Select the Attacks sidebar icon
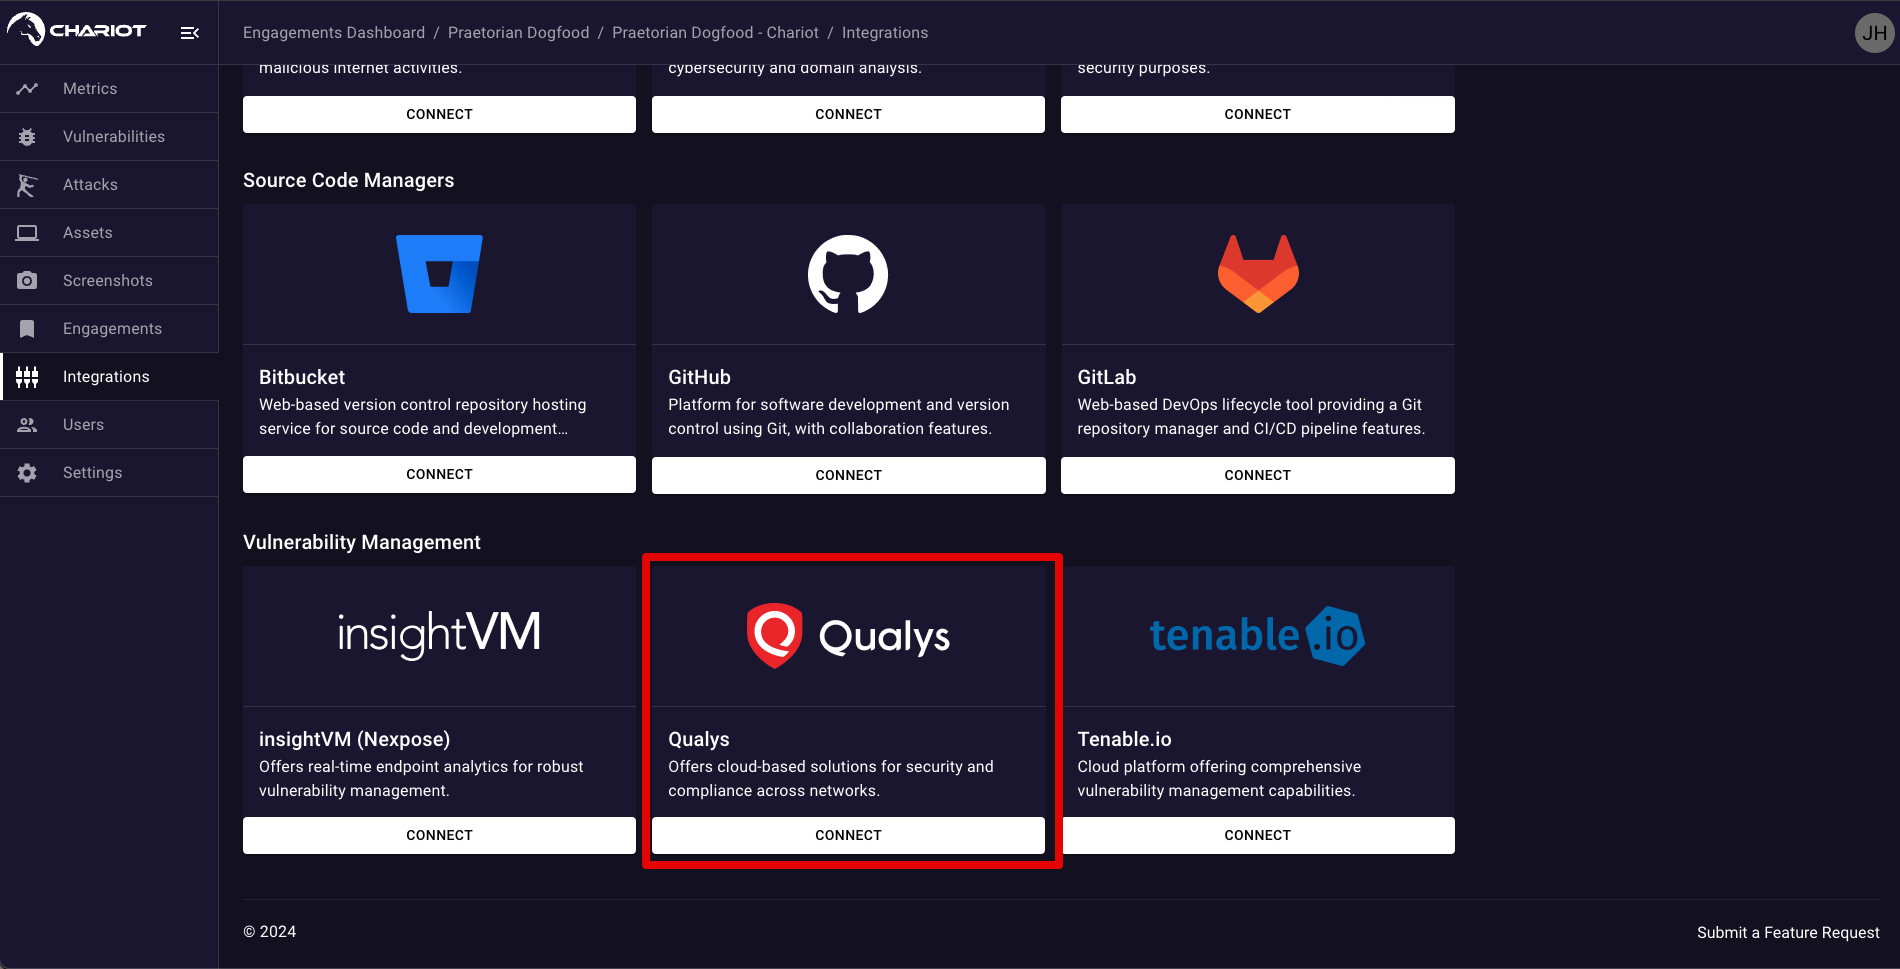 pos(27,184)
